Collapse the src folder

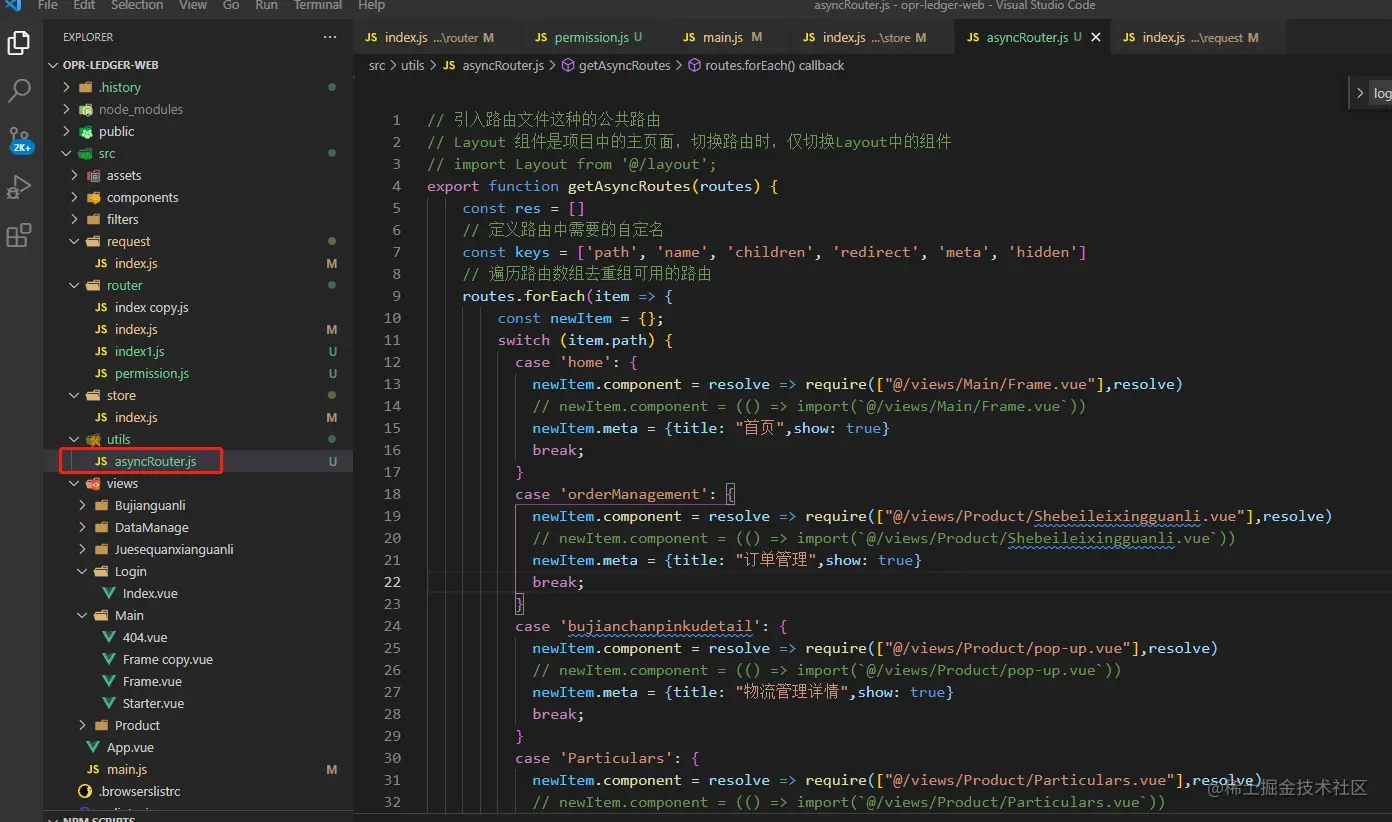coord(67,153)
